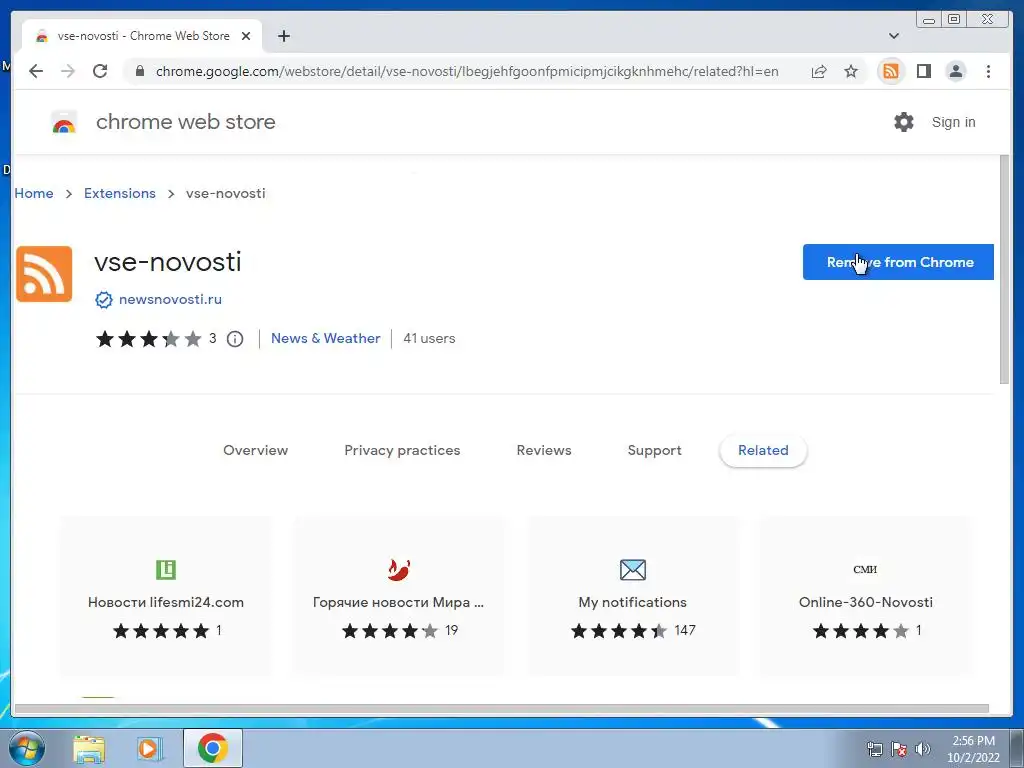Reload the current page
This screenshot has width=1024, height=768.
tap(100, 71)
